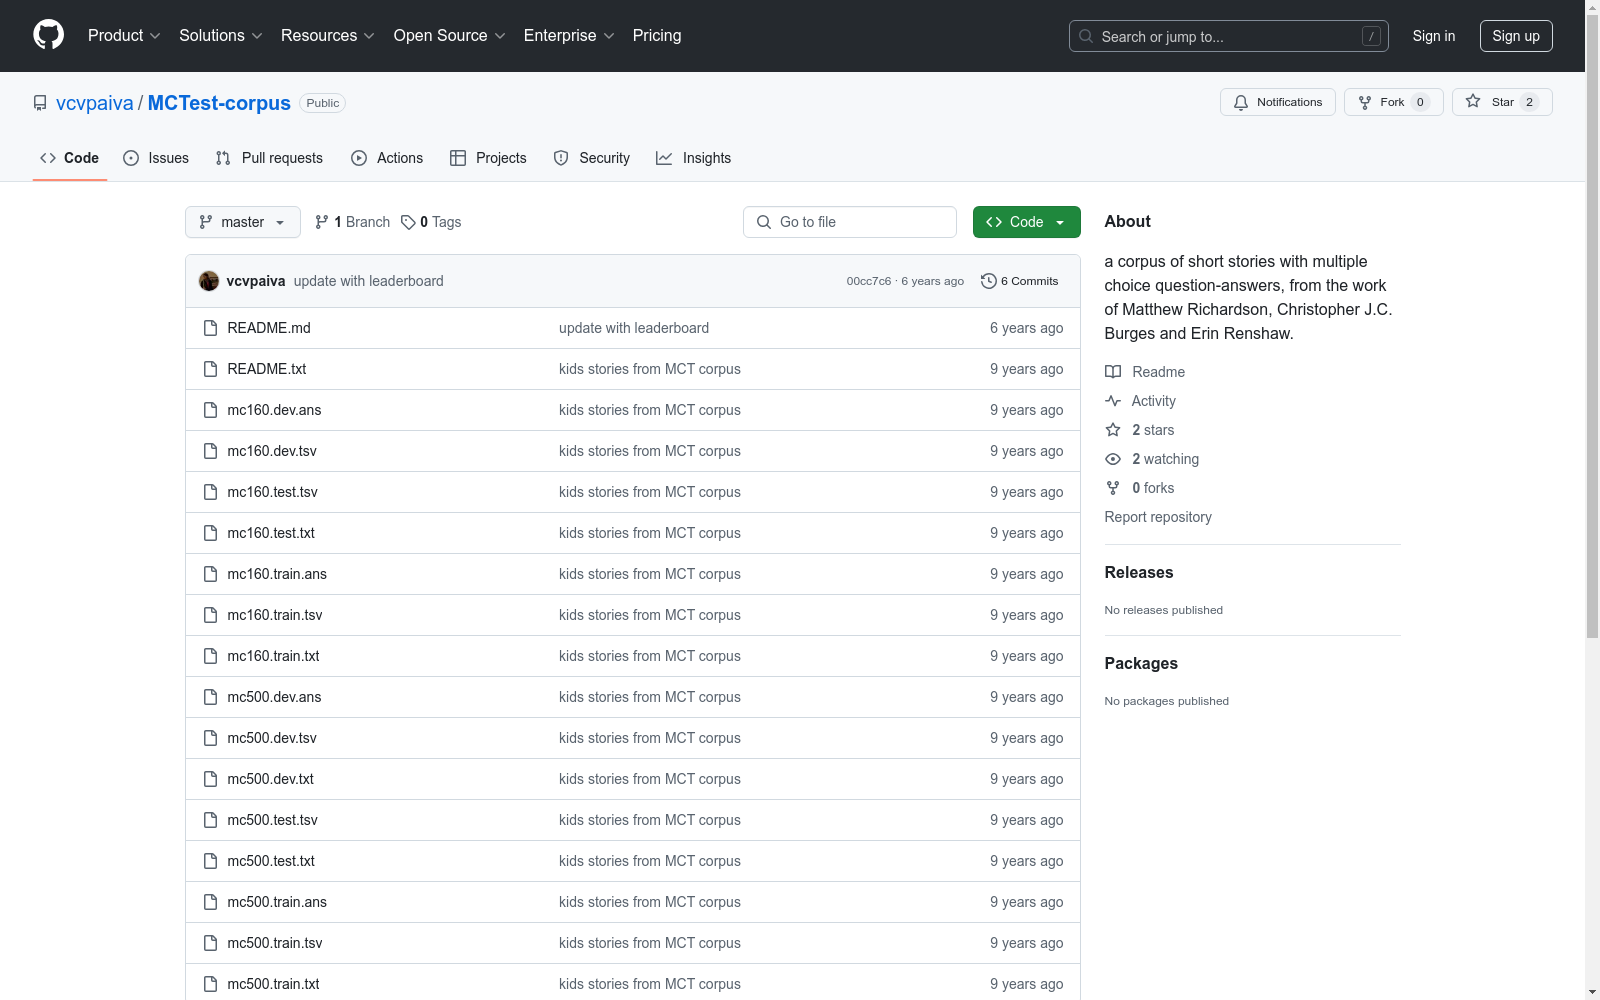Click the pulse icon next to Activity
The image size is (1600, 1000).
(1113, 401)
